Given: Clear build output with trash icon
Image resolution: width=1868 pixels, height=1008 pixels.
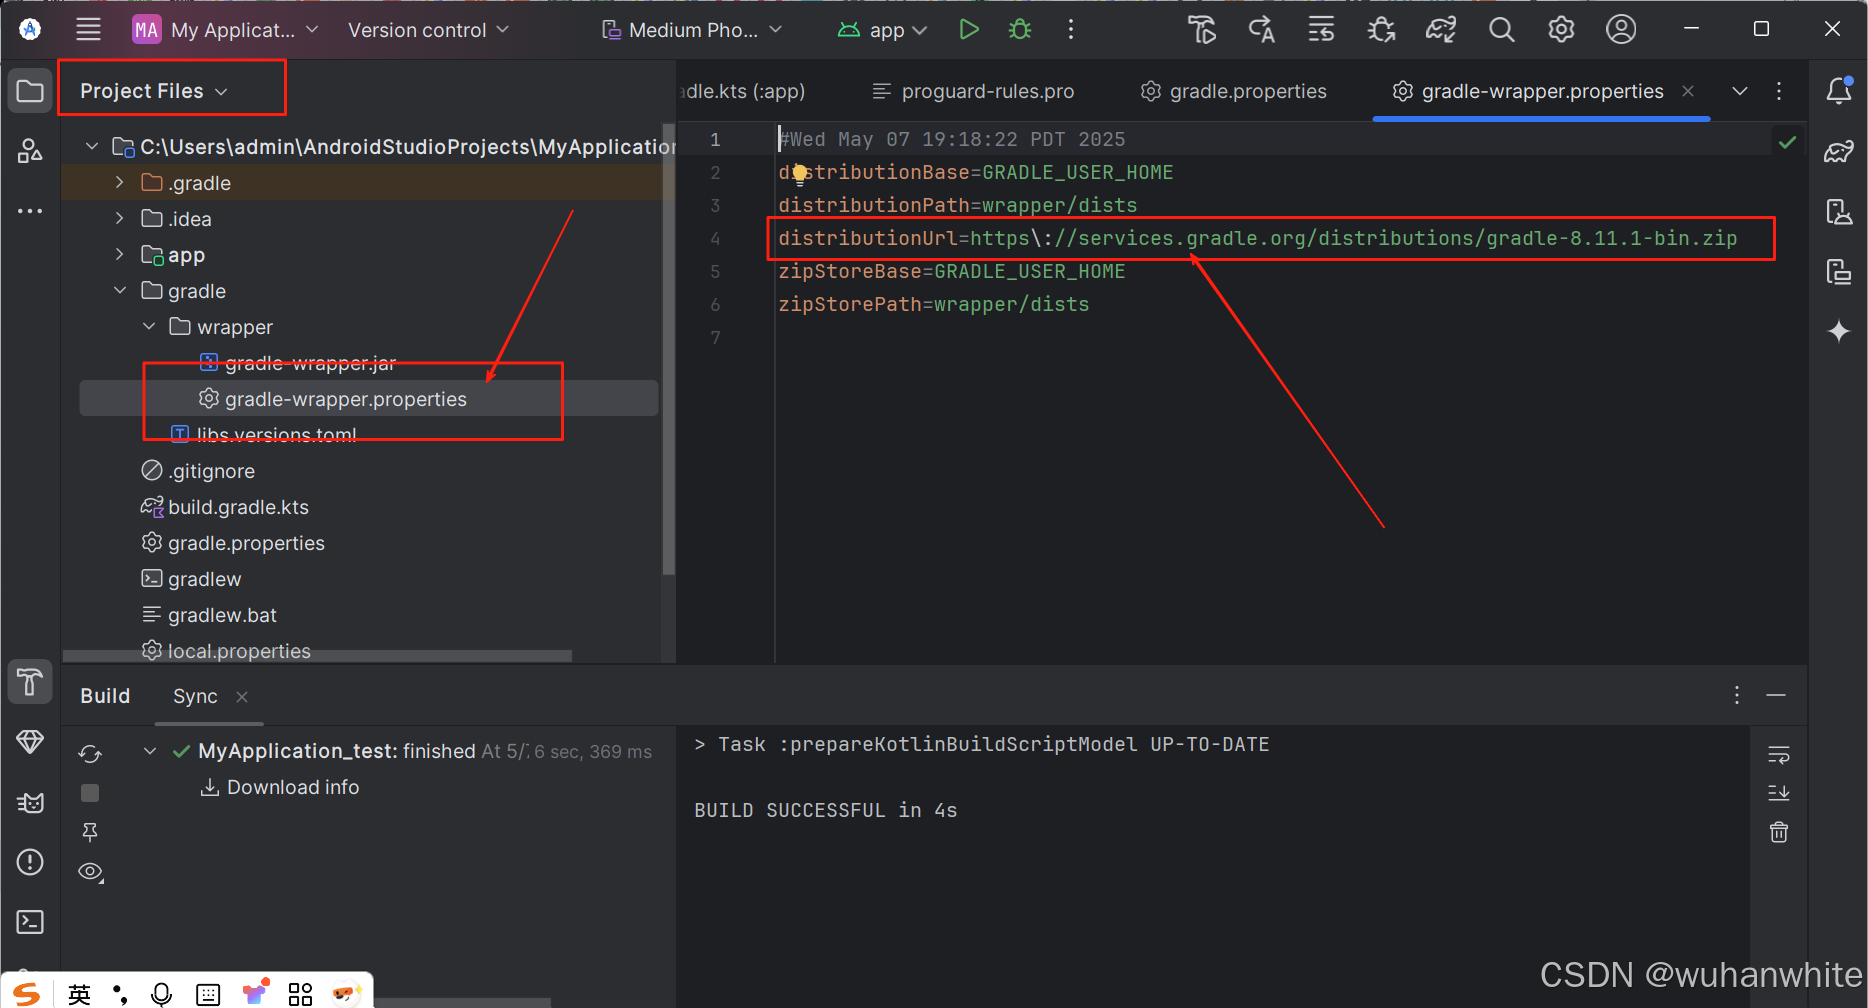Looking at the screenshot, I should point(1779,832).
